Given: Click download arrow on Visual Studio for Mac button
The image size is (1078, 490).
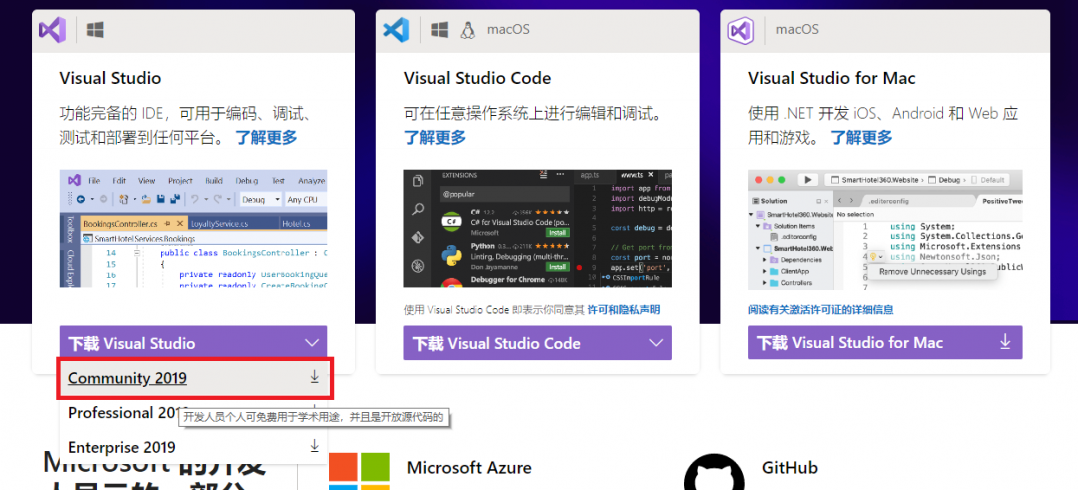Looking at the screenshot, I should point(1005,342).
